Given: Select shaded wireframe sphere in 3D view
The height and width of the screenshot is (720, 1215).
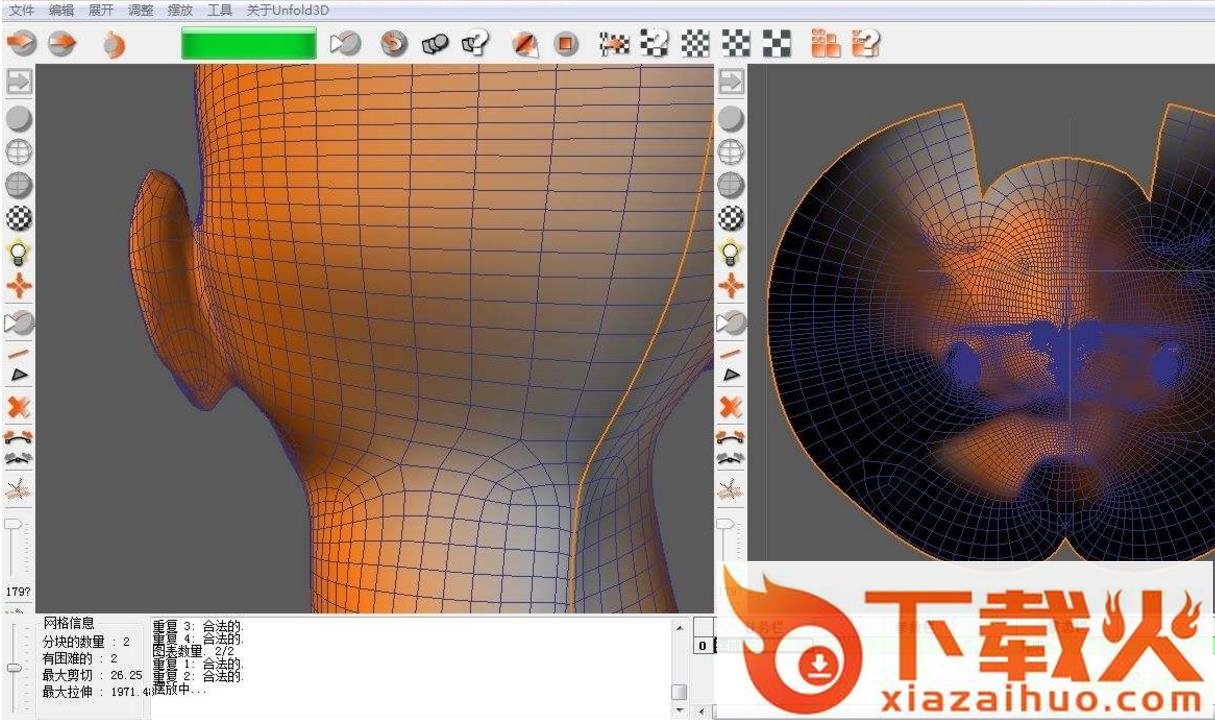Looking at the screenshot, I should click(19, 185).
